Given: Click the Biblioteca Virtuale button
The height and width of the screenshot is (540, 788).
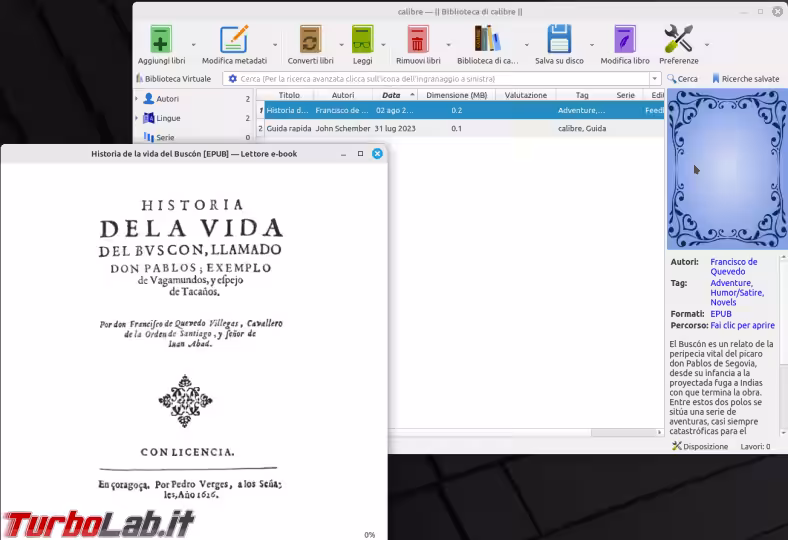Looking at the screenshot, I should coord(173,79).
